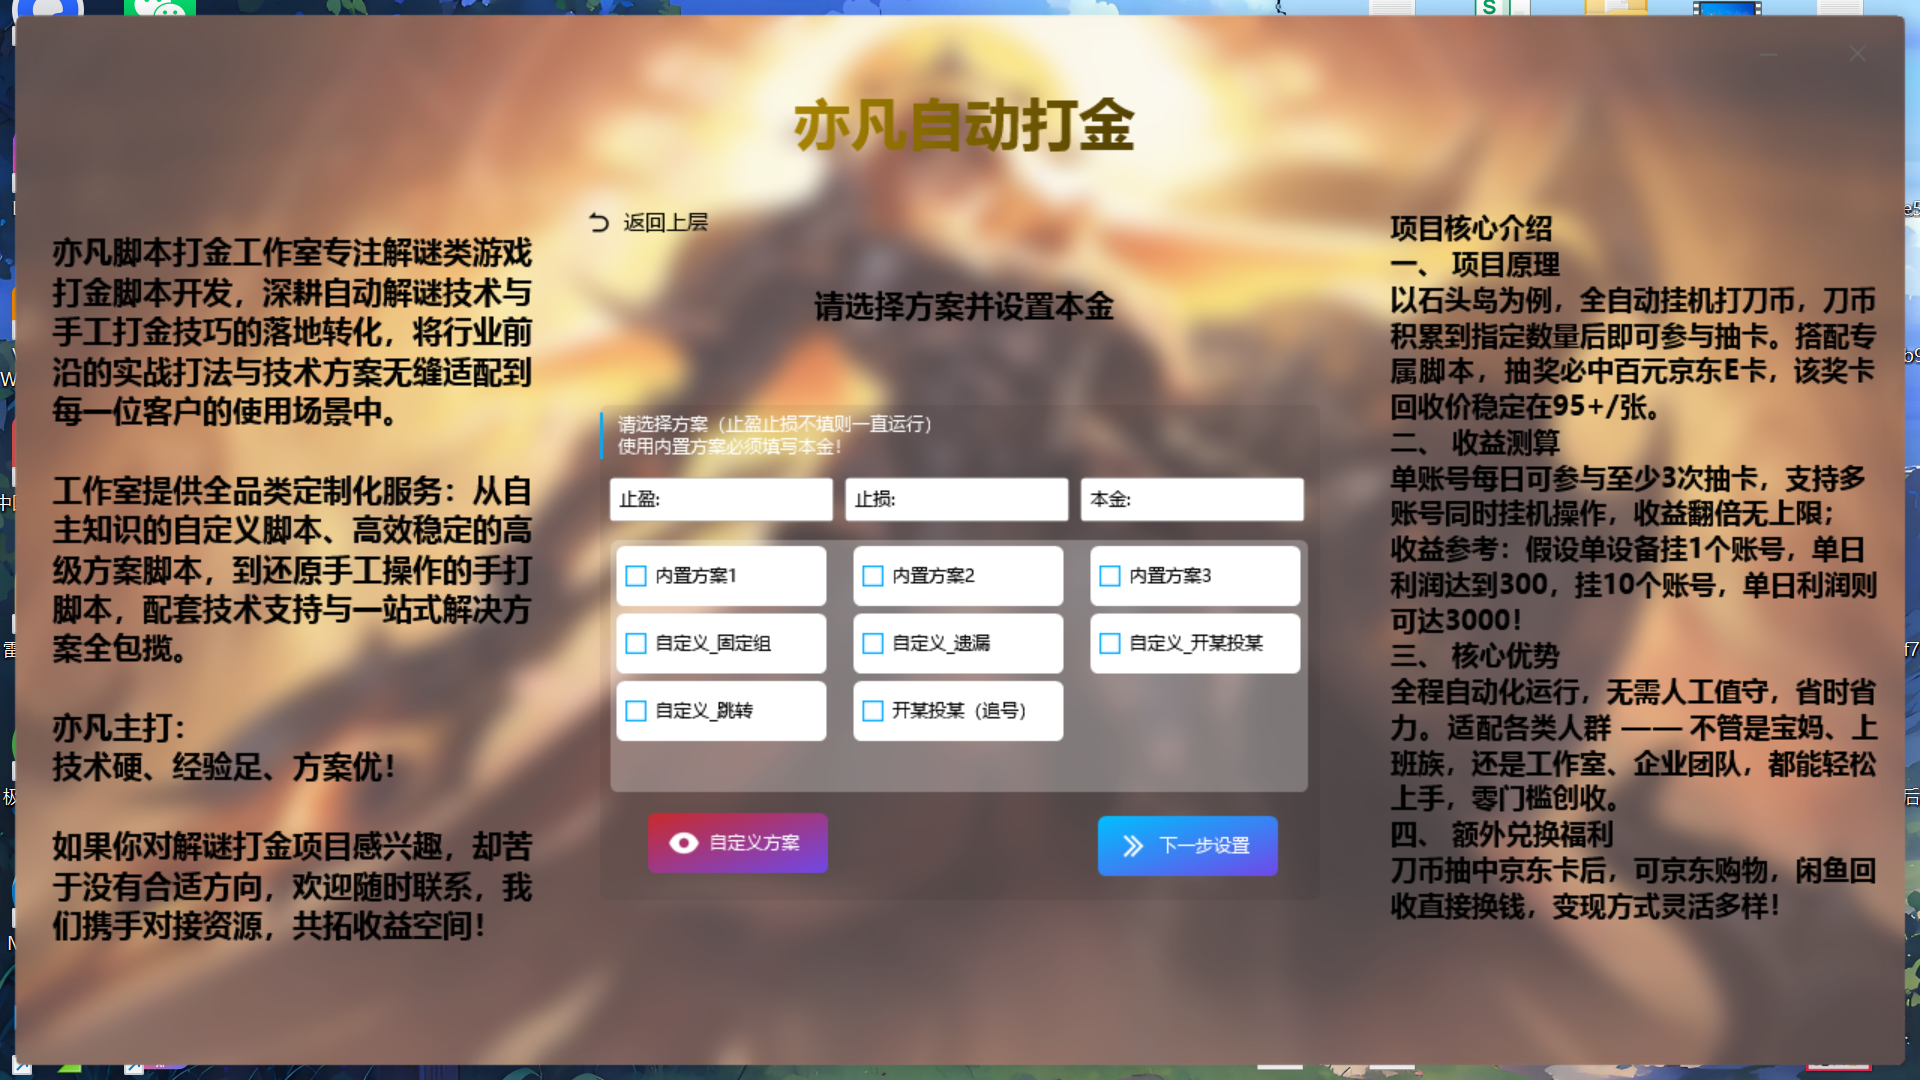The width and height of the screenshot is (1920, 1080).
Task: Enable the 自定义_跳转 checkbox
Action: [x=636, y=711]
